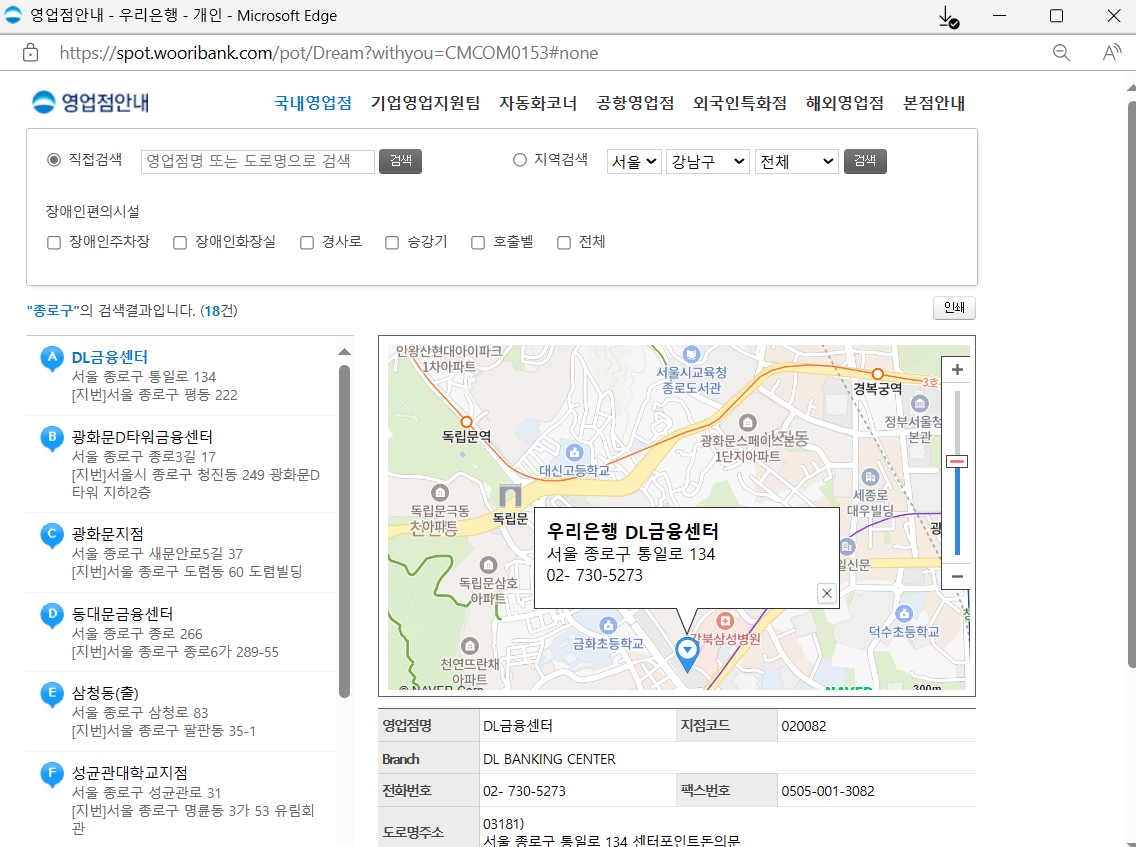Screen dimensions: 1136x847
Task: Click the results list scroll up arrow
Action: [x=345, y=352]
